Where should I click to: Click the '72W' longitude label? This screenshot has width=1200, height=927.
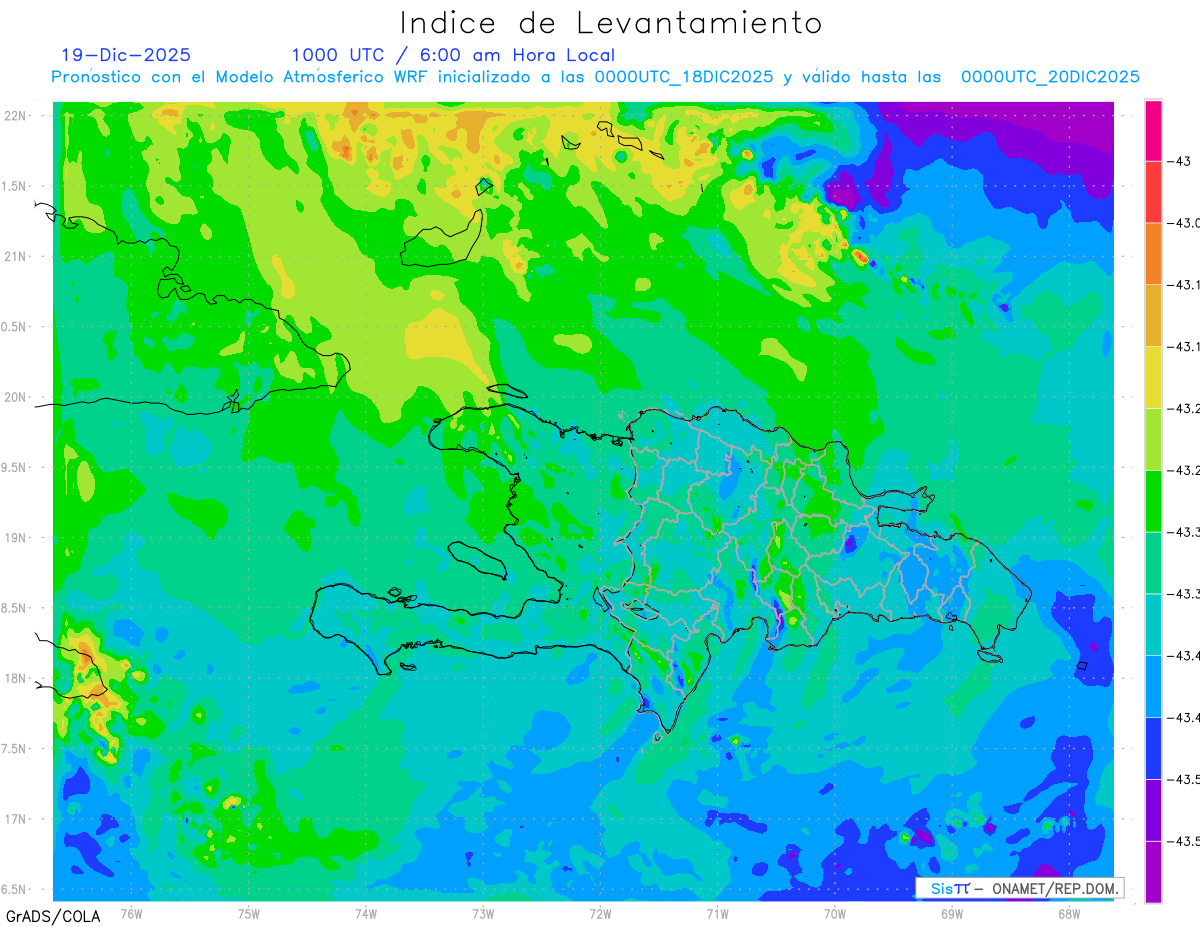tap(600, 913)
